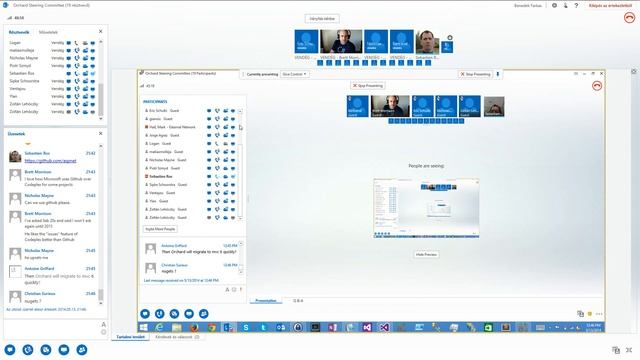Select the Q & A tab in inner window
The image size is (640, 360).
tap(298, 300)
